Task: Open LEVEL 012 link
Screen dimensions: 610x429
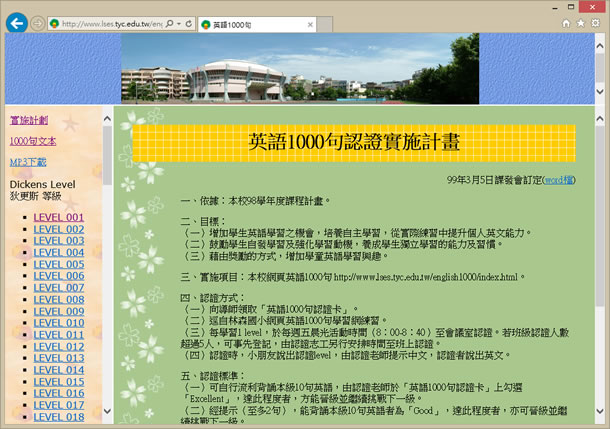Action: click(x=59, y=347)
